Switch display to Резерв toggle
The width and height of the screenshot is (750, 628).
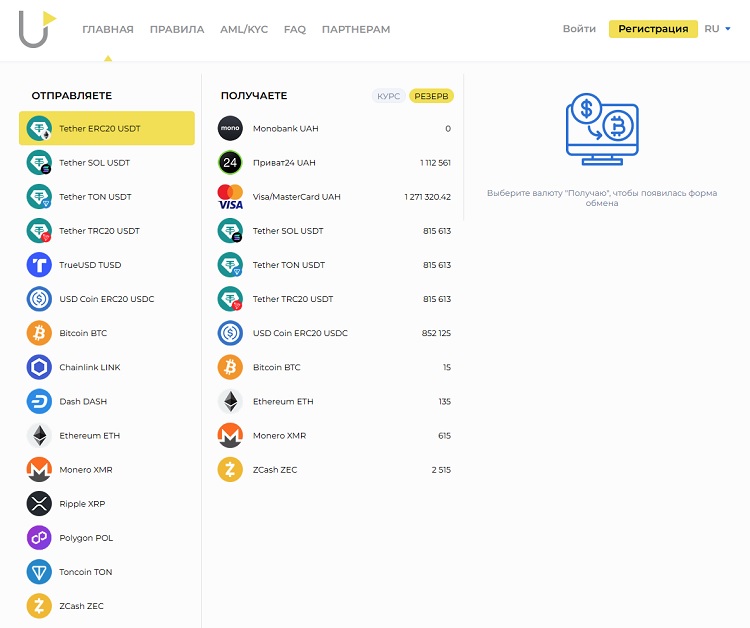[431, 96]
